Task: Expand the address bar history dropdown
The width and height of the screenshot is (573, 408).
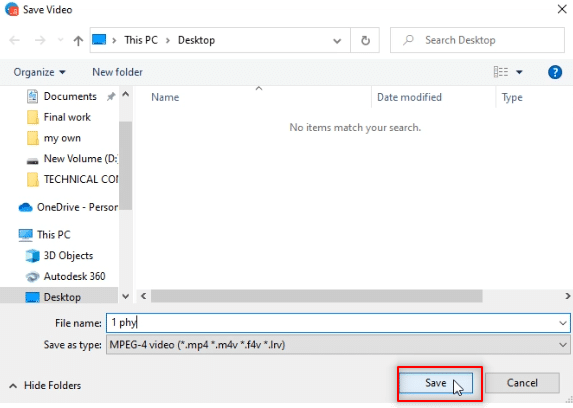Action: click(x=337, y=41)
